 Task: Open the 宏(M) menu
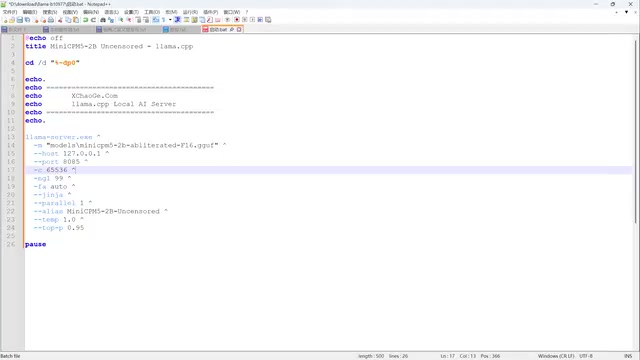[171, 12]
